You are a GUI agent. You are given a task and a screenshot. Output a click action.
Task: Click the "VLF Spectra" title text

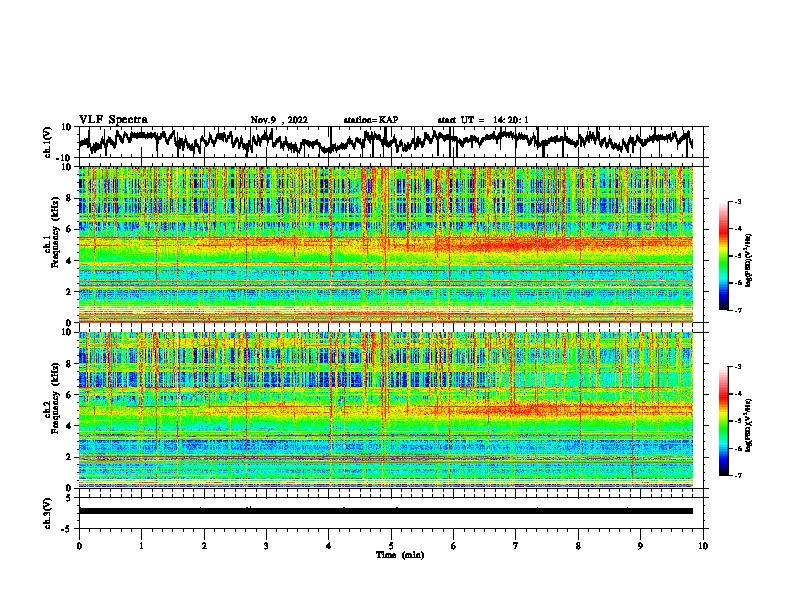(113, 120)
